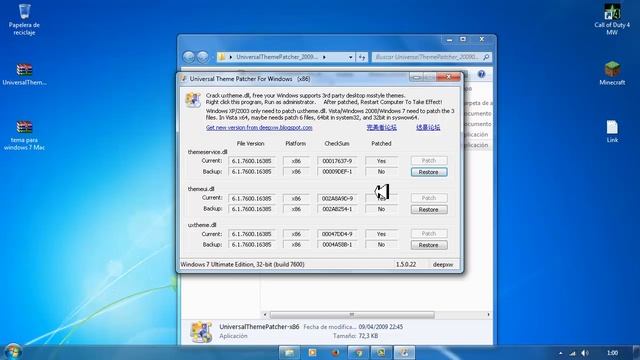
Task: Select tema para windows 7 Mac archive
Action: tap(24, 136)
